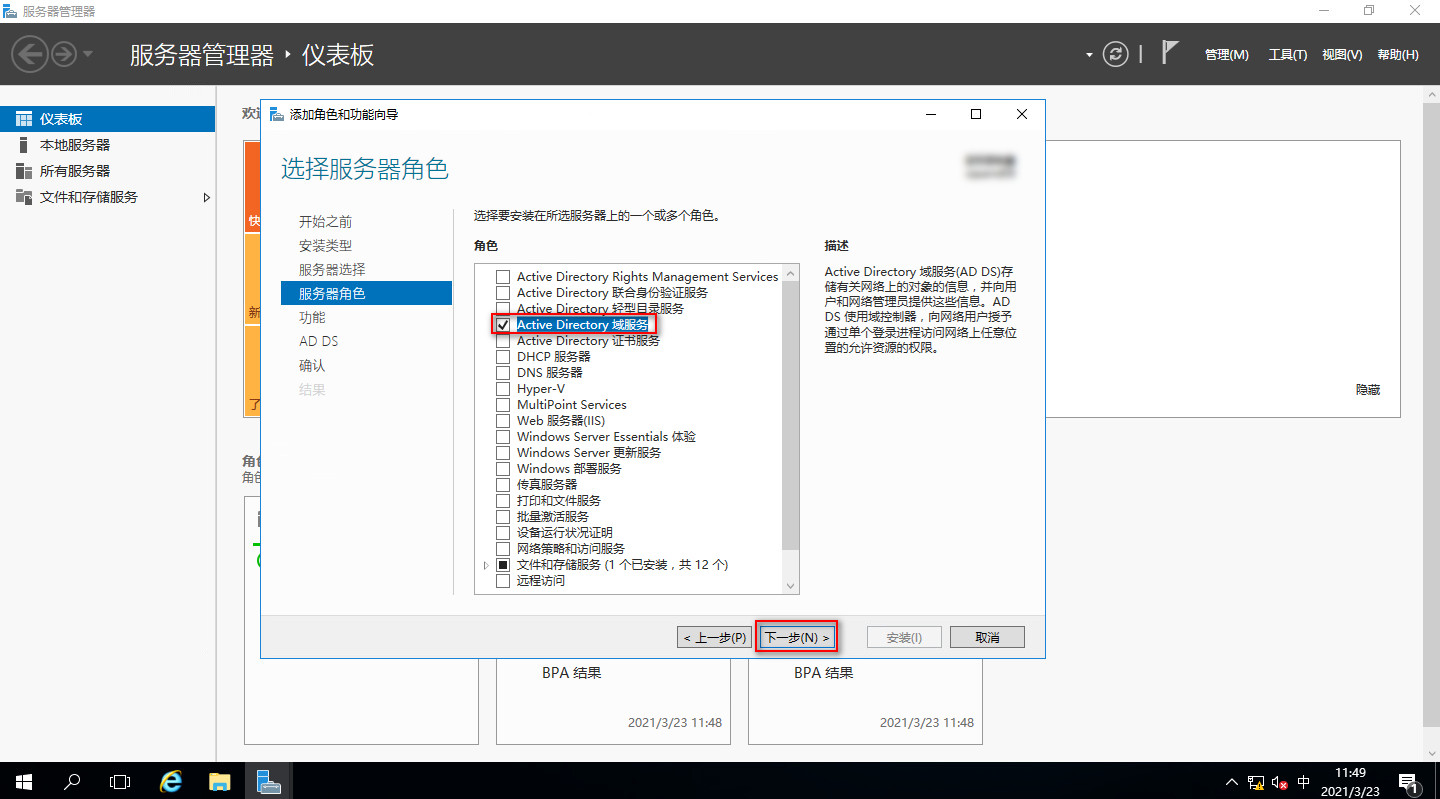Click the taskbar search icon
This screenshot has width=1440, height=799.
tap(72, 781)
